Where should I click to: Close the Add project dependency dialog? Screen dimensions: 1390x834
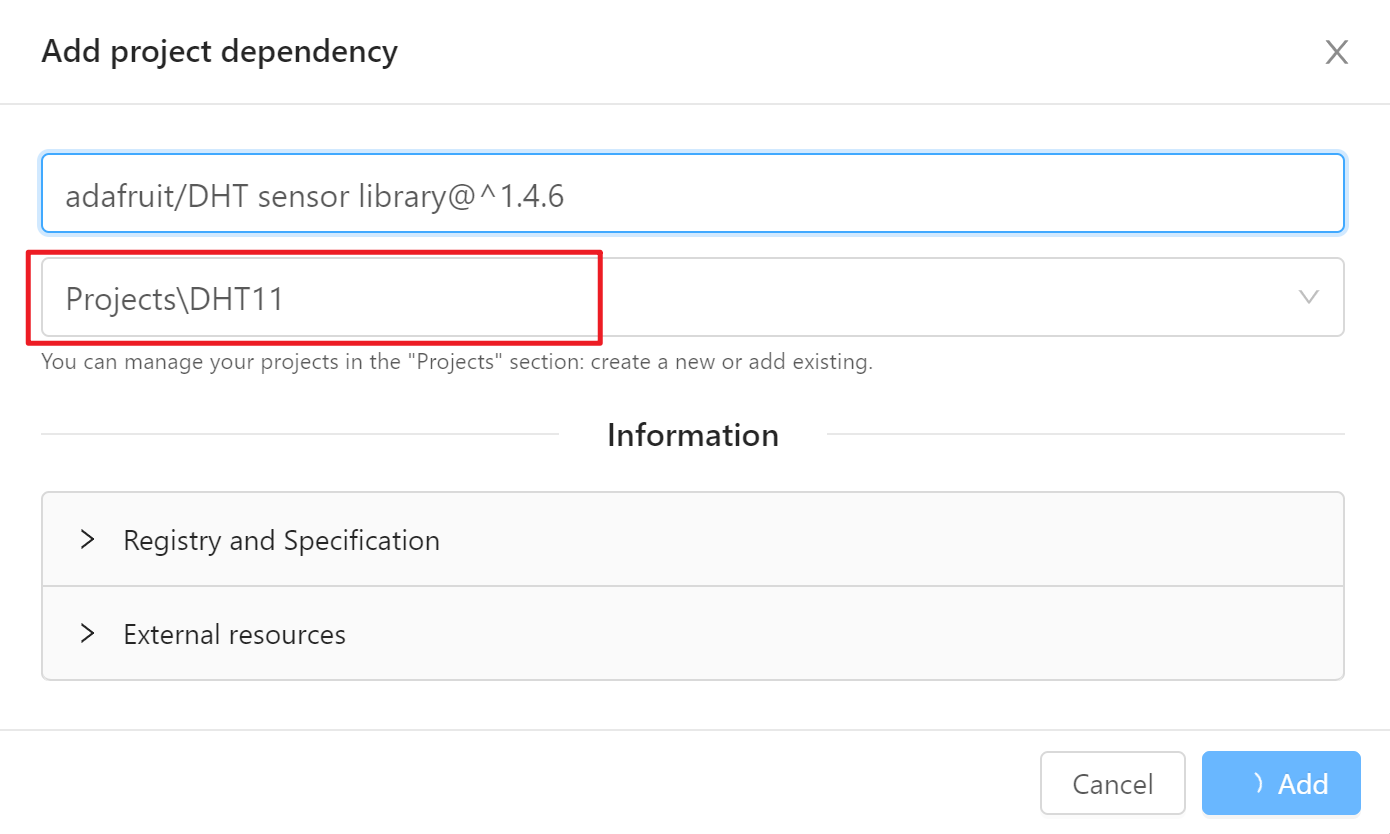pyautogui.click(x=1336, y=53)
